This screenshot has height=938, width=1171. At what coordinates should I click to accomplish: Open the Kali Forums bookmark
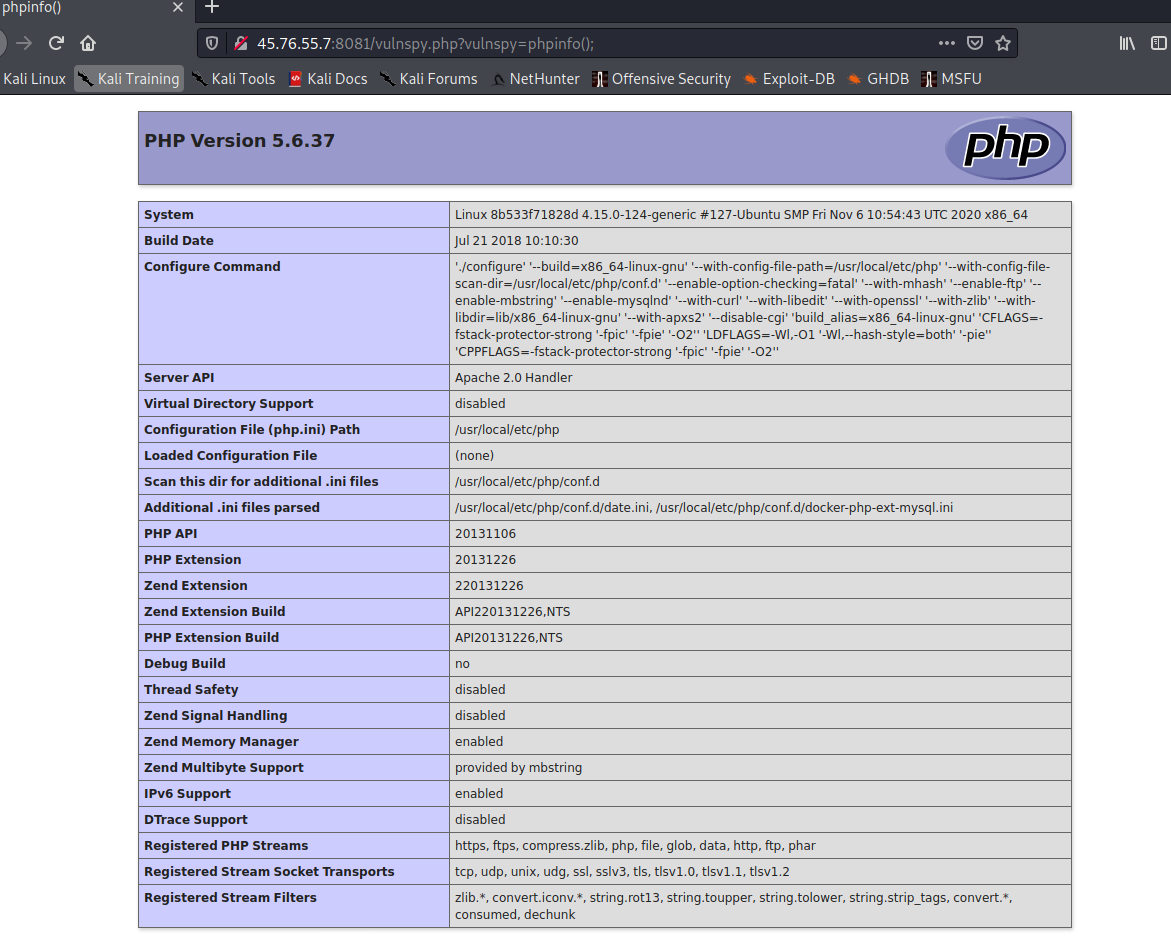429,79
